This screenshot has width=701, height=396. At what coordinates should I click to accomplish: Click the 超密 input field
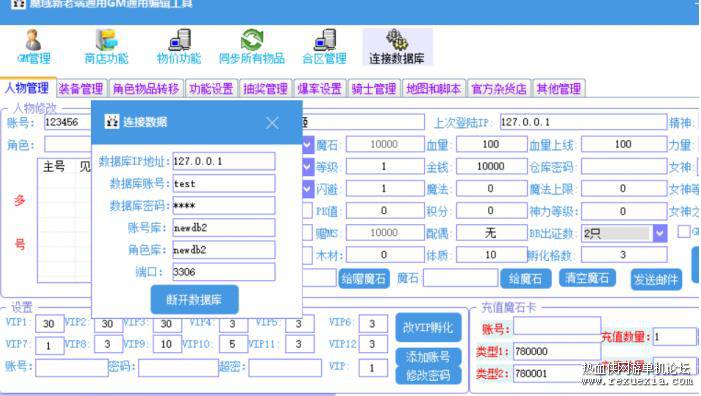[285, 368]
